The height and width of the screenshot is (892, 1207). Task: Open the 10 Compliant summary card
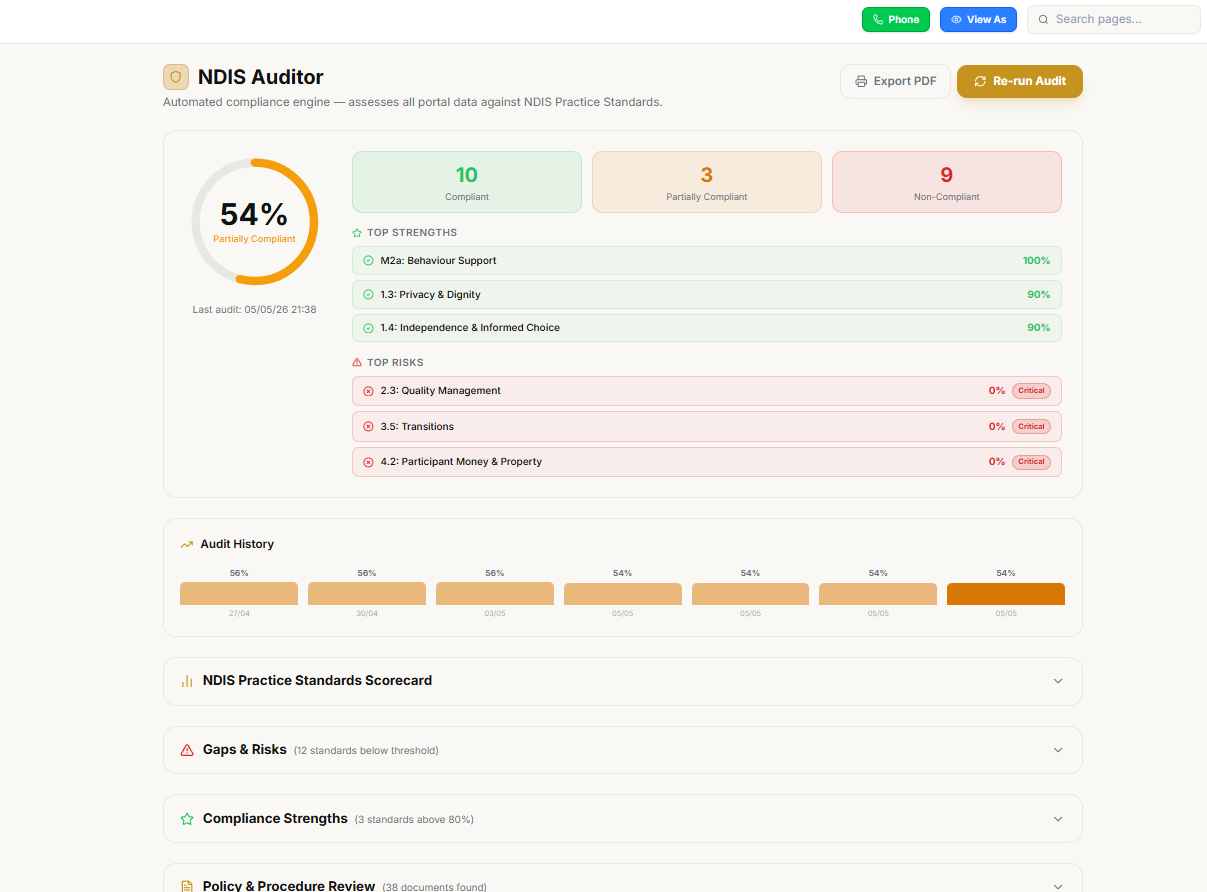(x=467, y=182)
